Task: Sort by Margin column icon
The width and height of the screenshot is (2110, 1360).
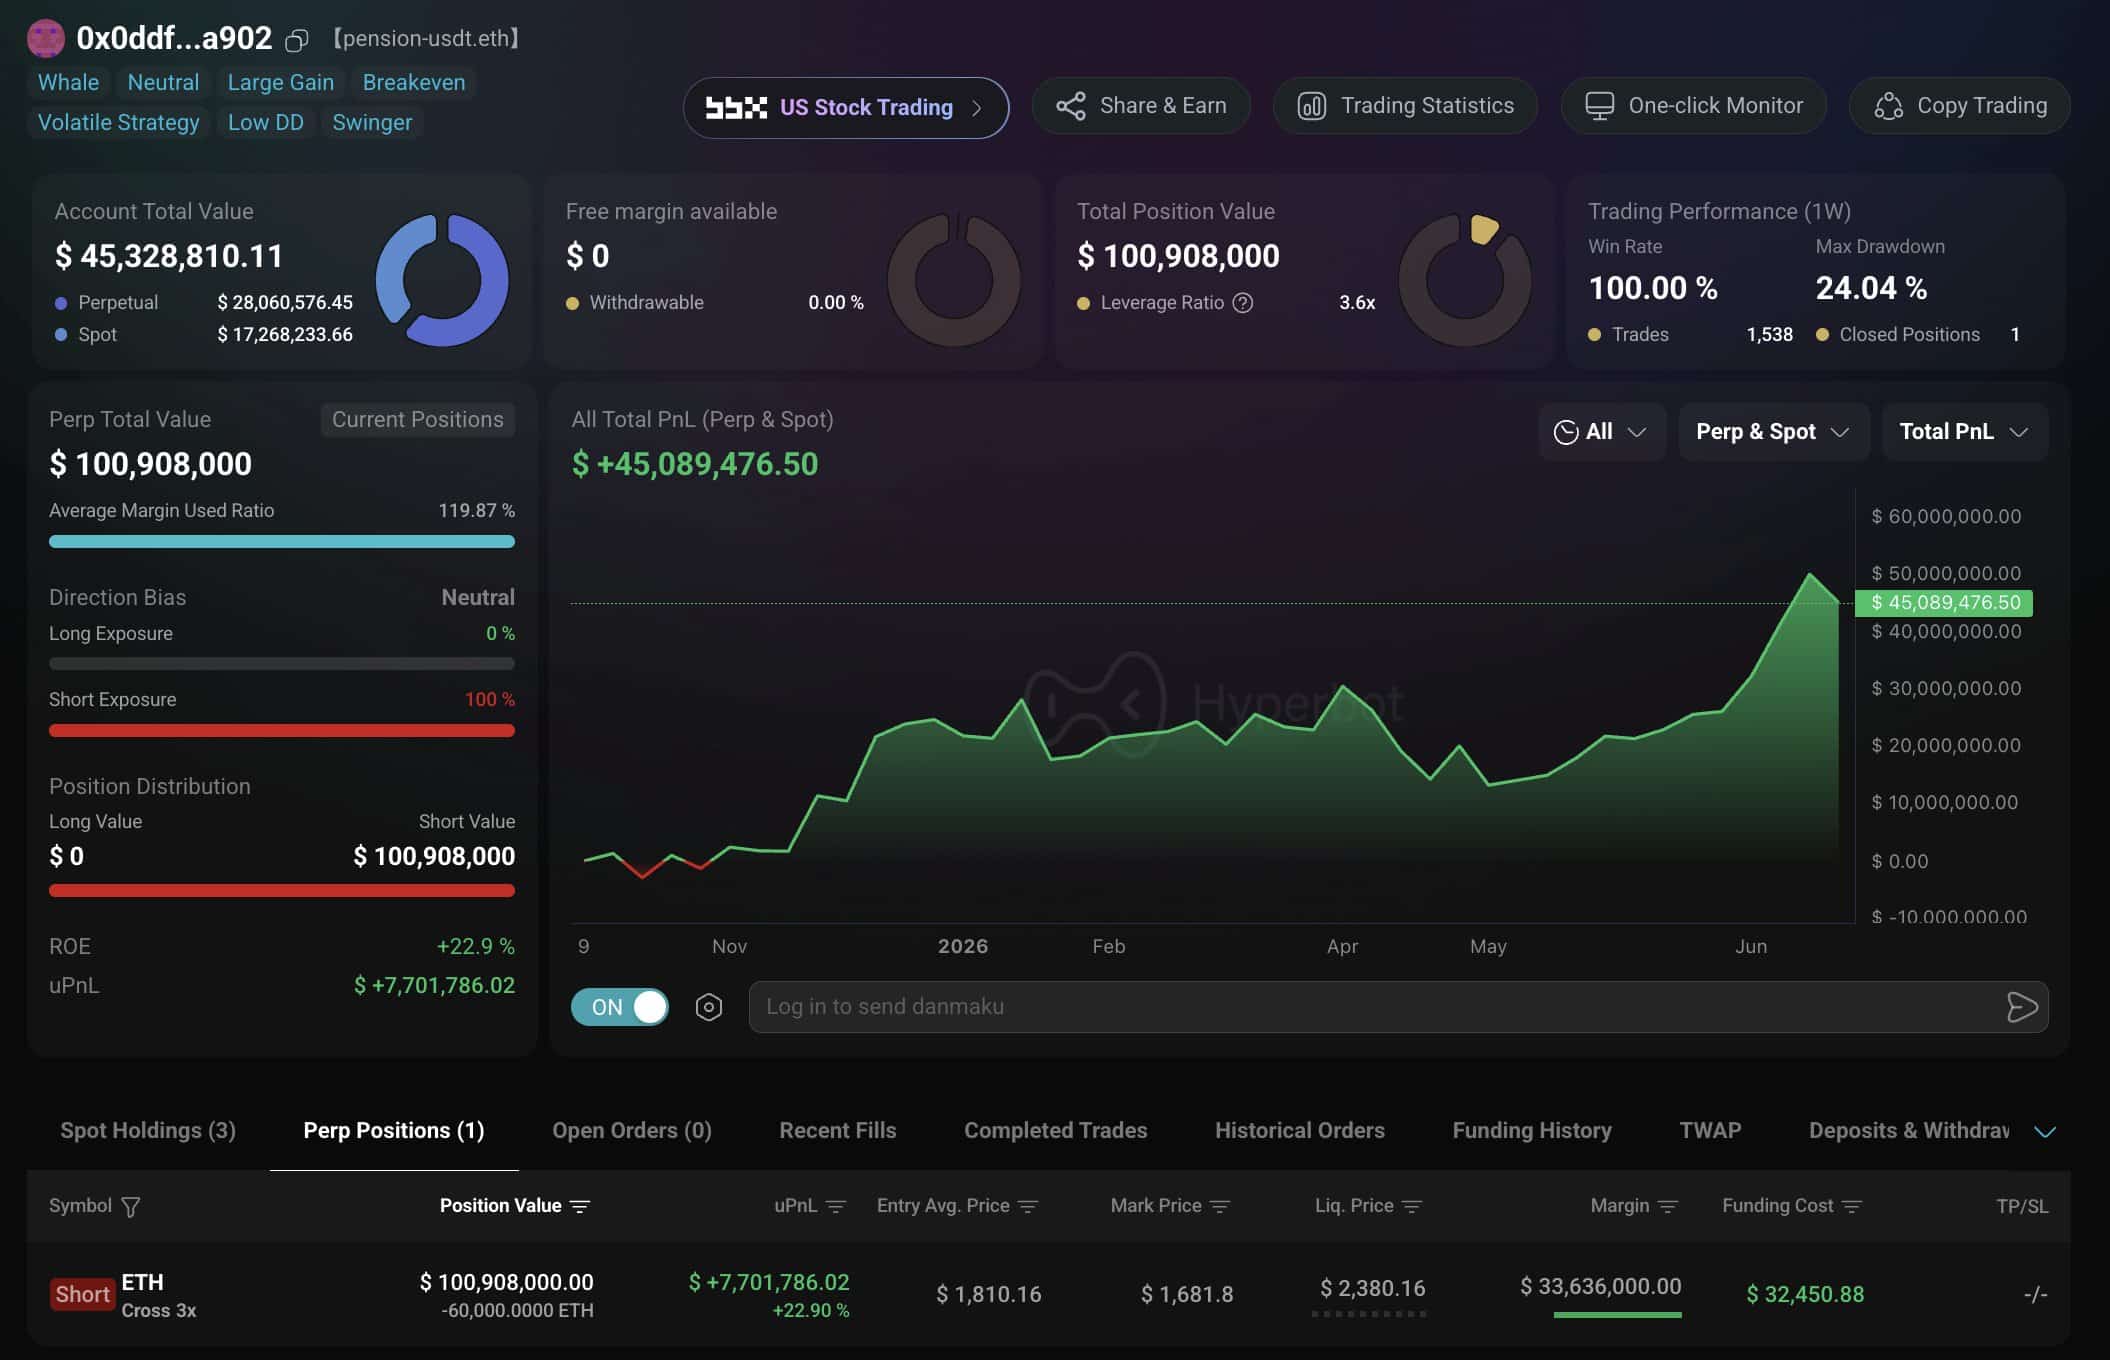Action: (x=1668, y=1207)
